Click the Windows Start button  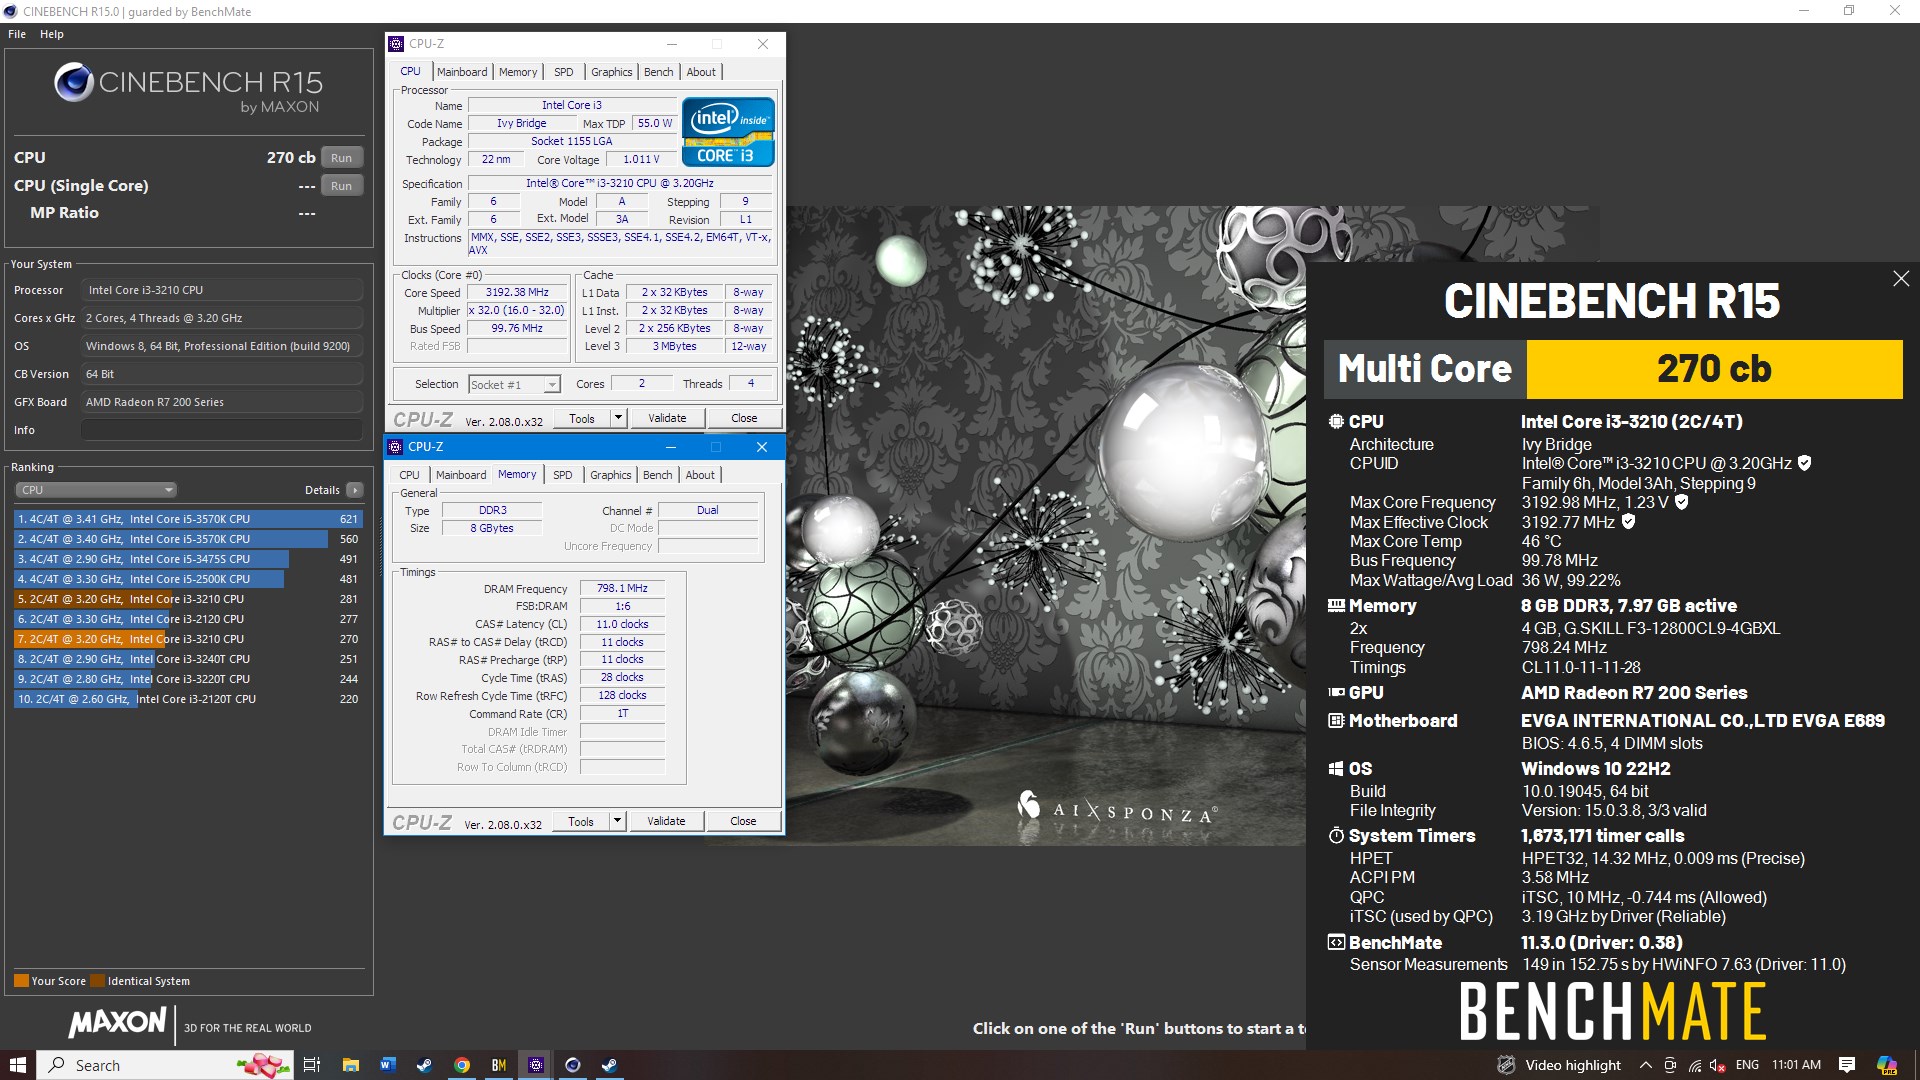click(x=17, y=1065)
